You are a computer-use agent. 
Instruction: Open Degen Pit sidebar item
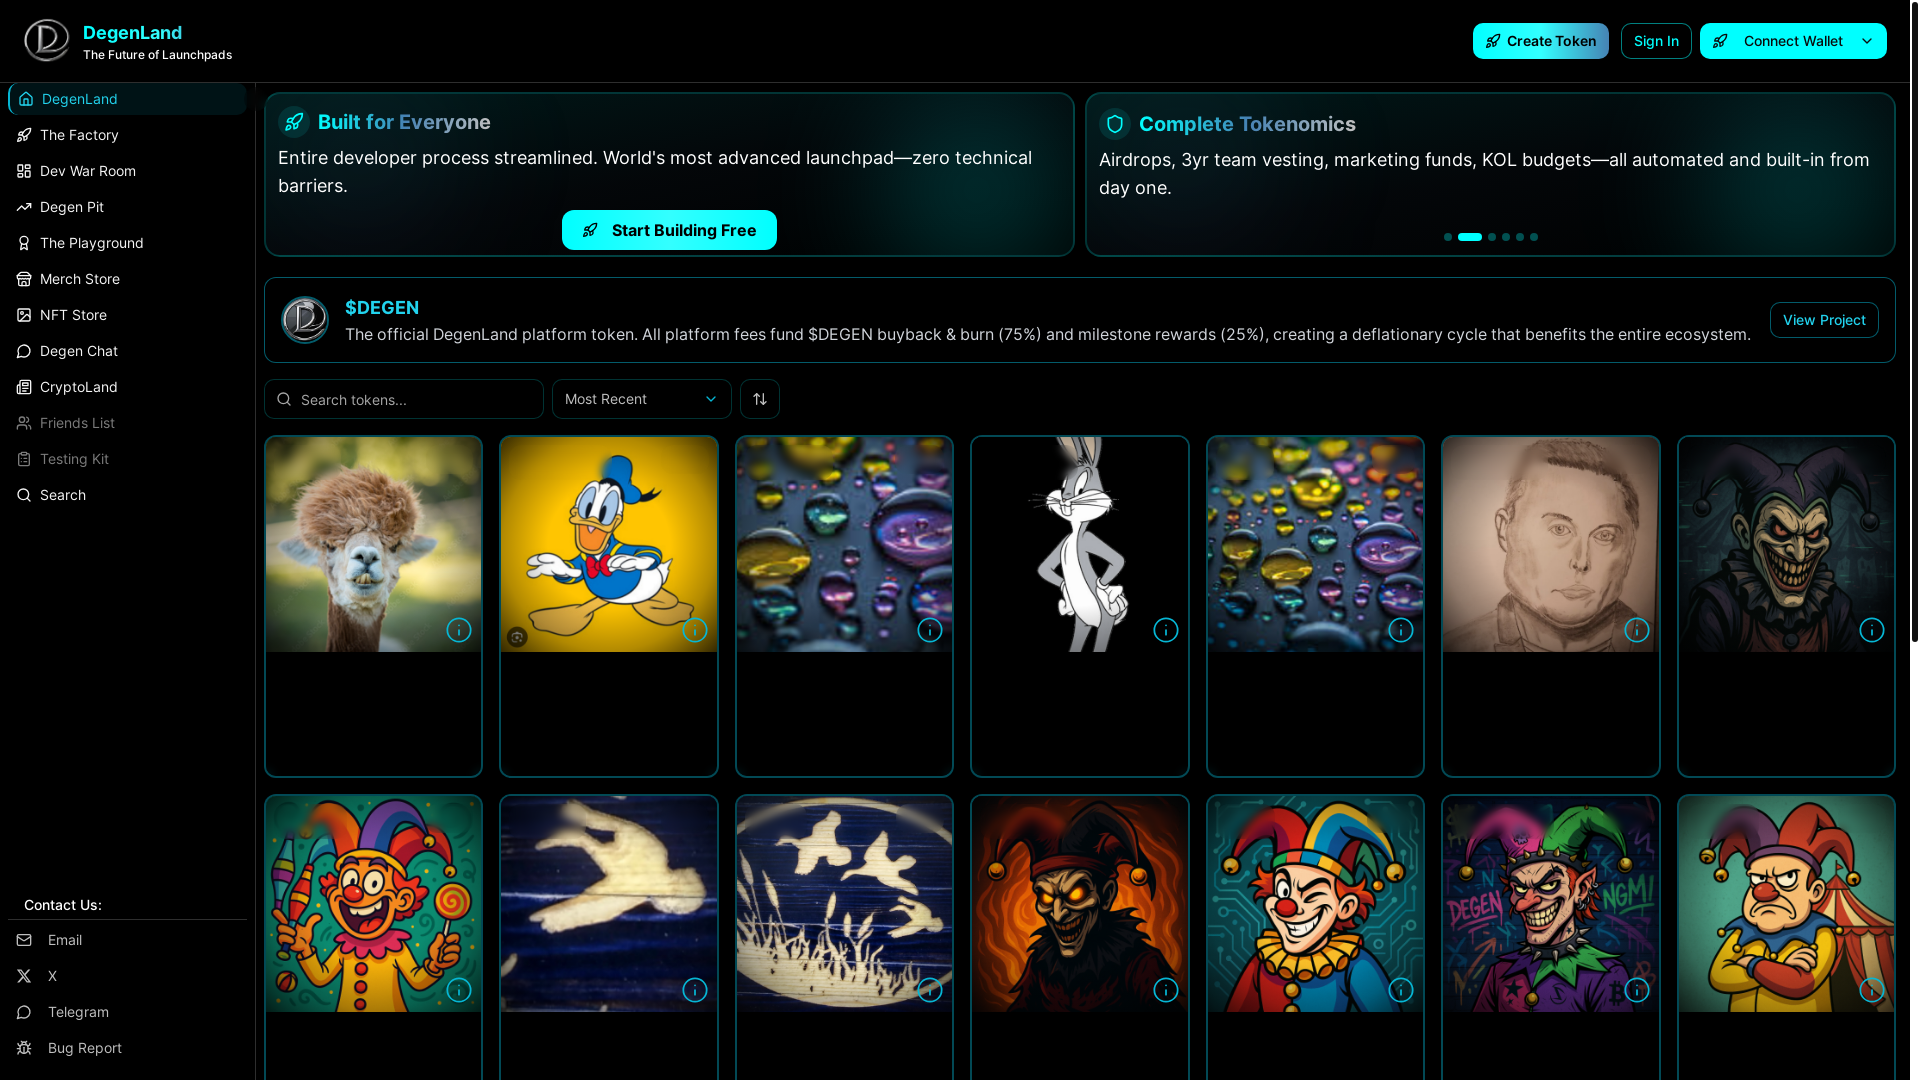tap(72, 207)
